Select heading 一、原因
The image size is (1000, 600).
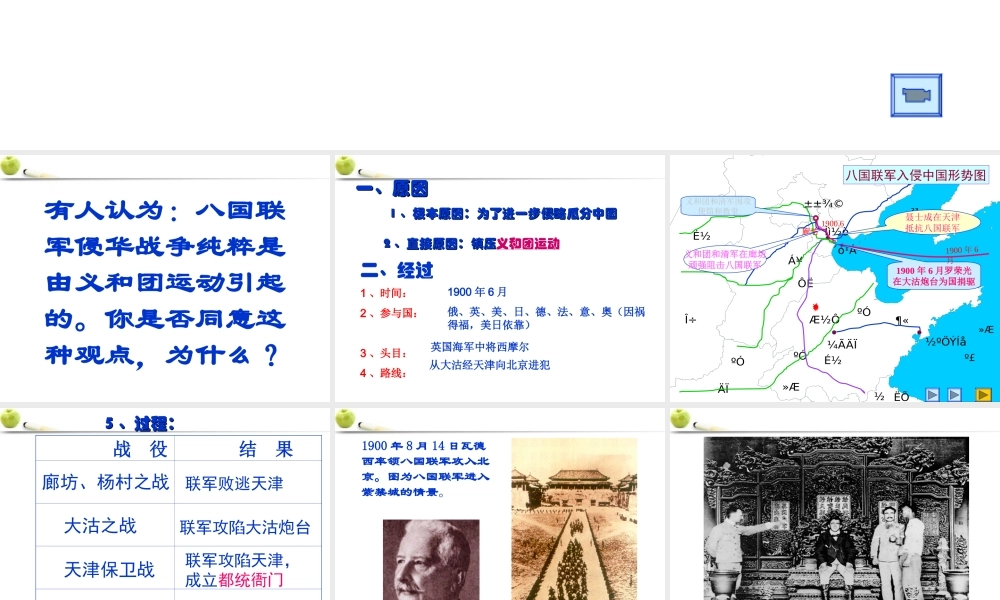(392, 189)
